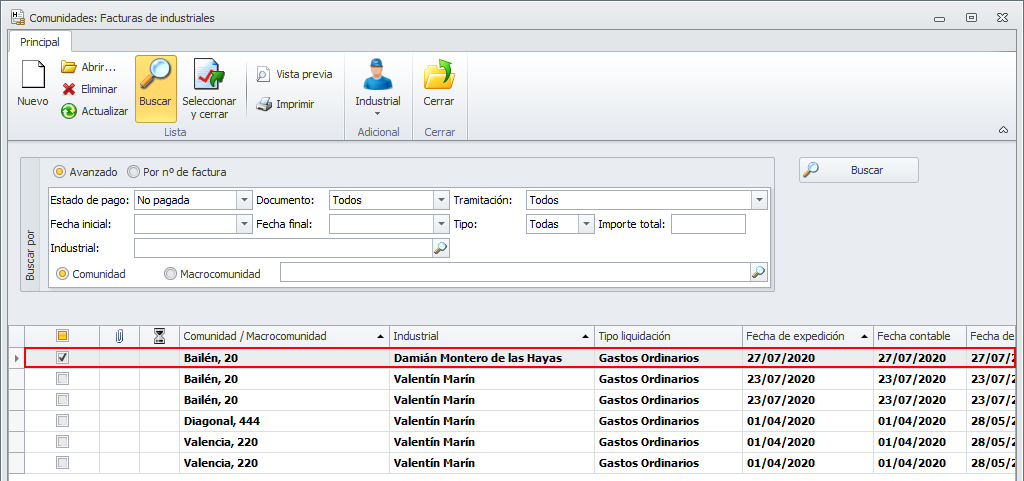Click the Importe total input field
The height and width of the screenshot is (481, 1024).
[708, 224]
